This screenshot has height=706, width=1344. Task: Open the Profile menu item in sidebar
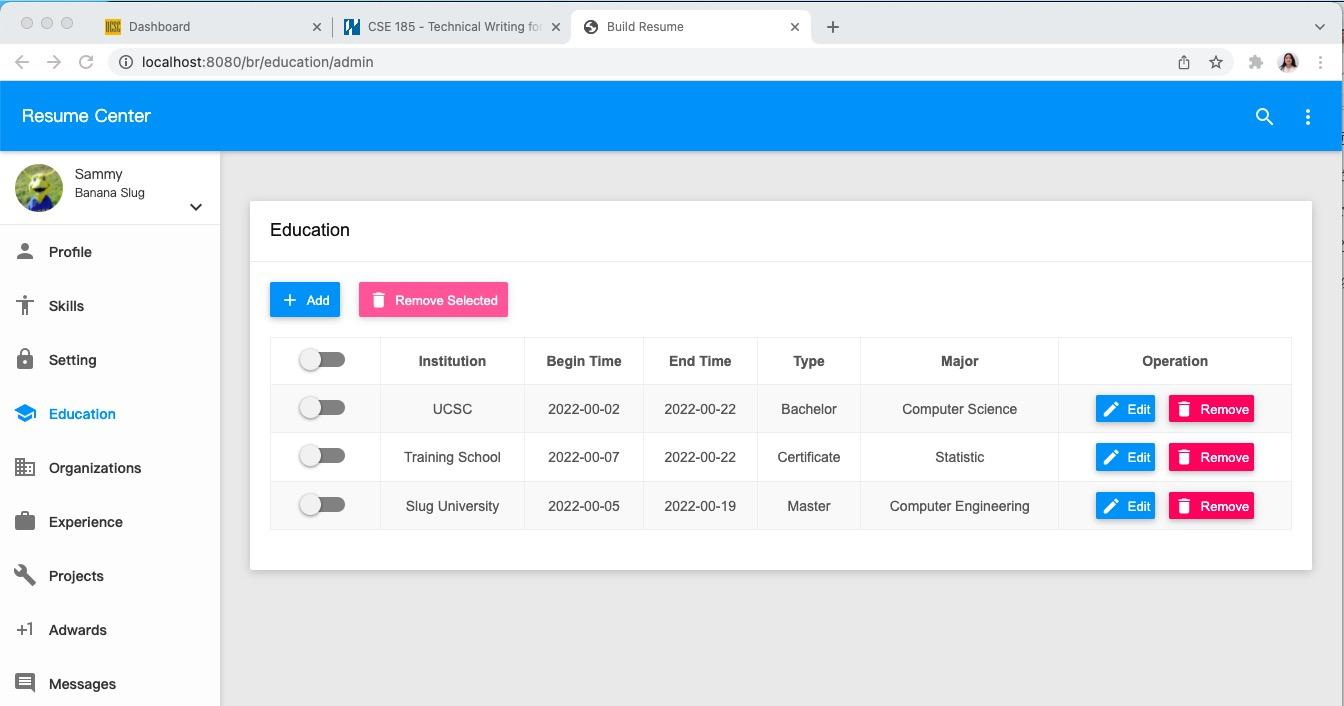tap(70, 252)
